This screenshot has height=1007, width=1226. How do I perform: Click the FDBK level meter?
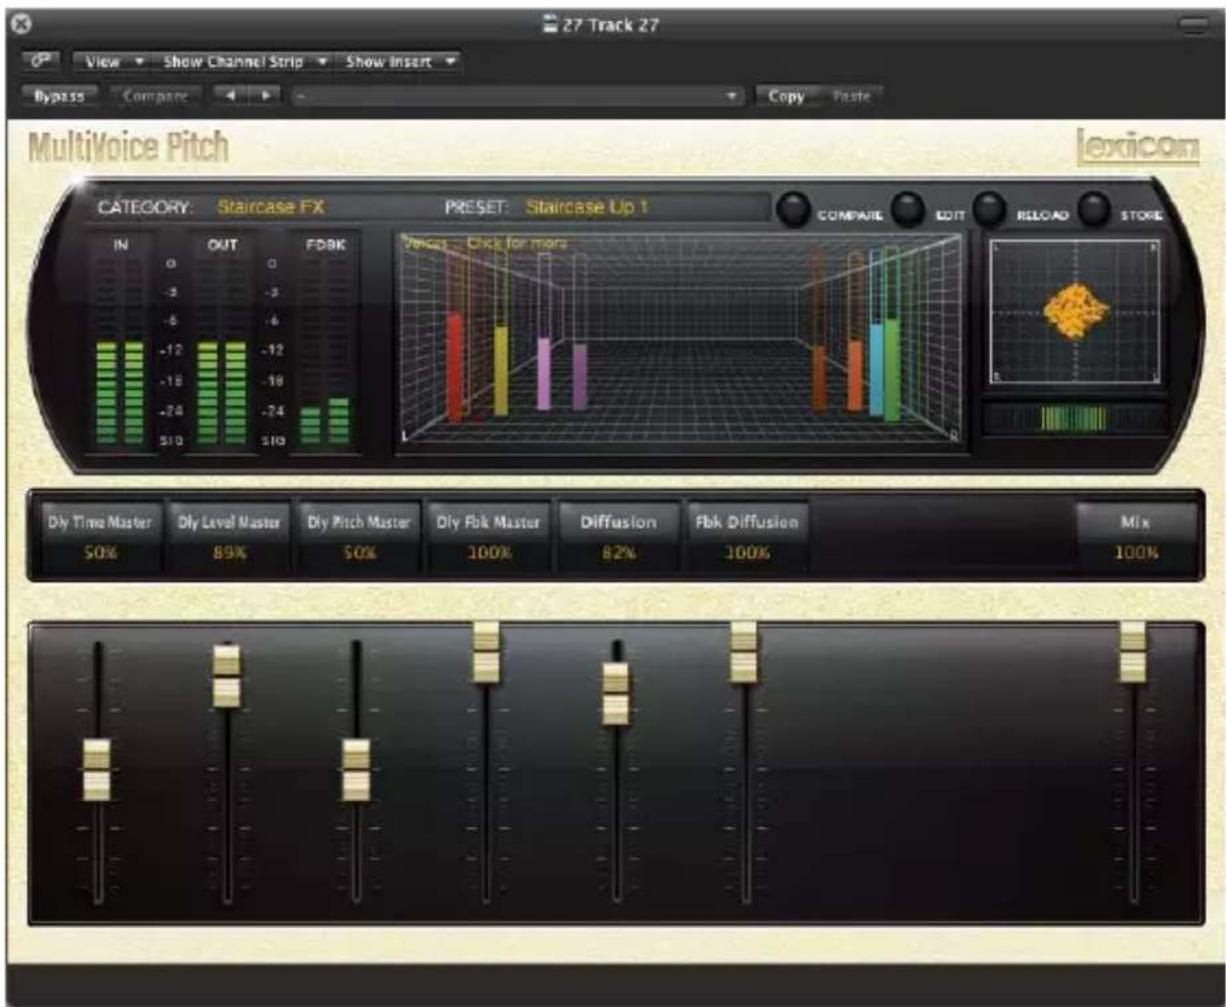[x=325, y=345]
